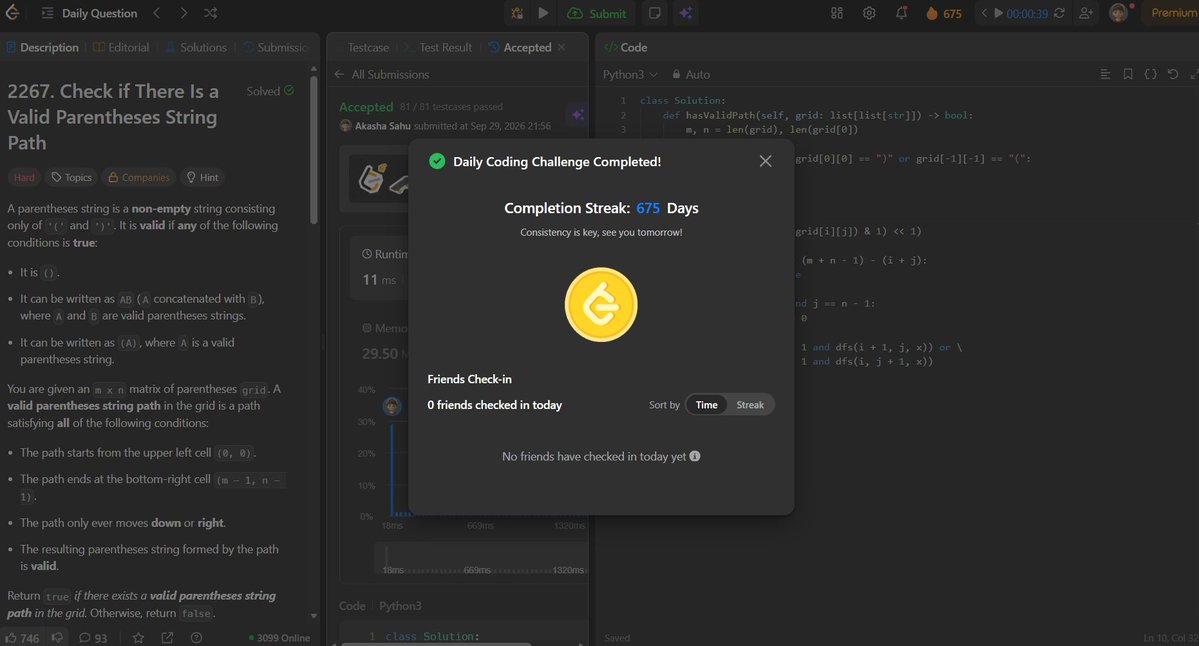
Task: Open the notes icon next to Submit
Action: tap(655, 13)
